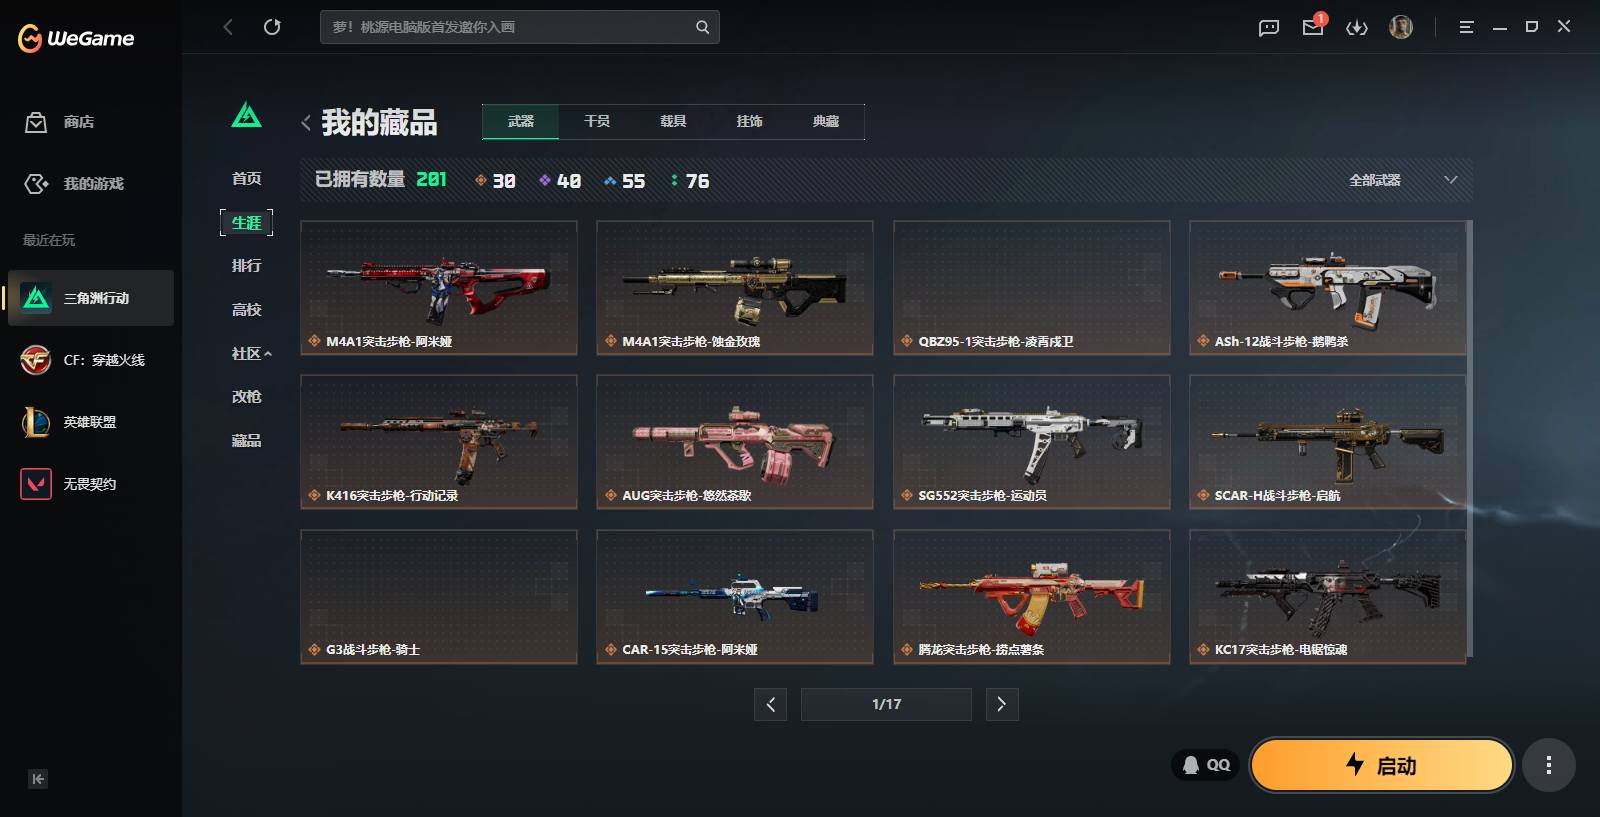Switch to the 干员 tab
This screenshot has height=817, width=1600.
[x=597, y=121]
